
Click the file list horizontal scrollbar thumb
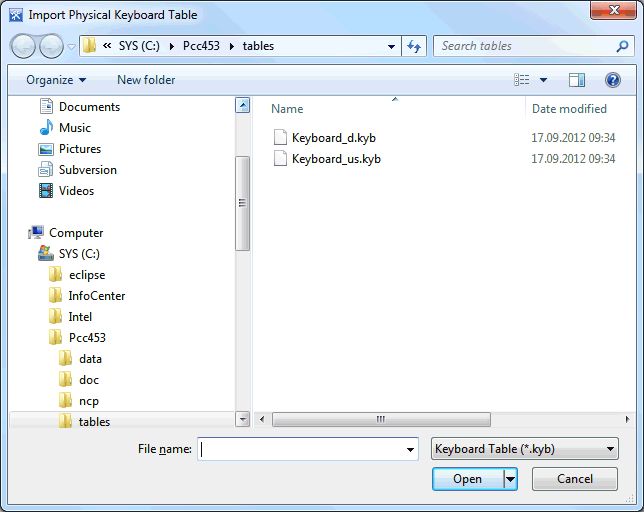click(381, 419)
